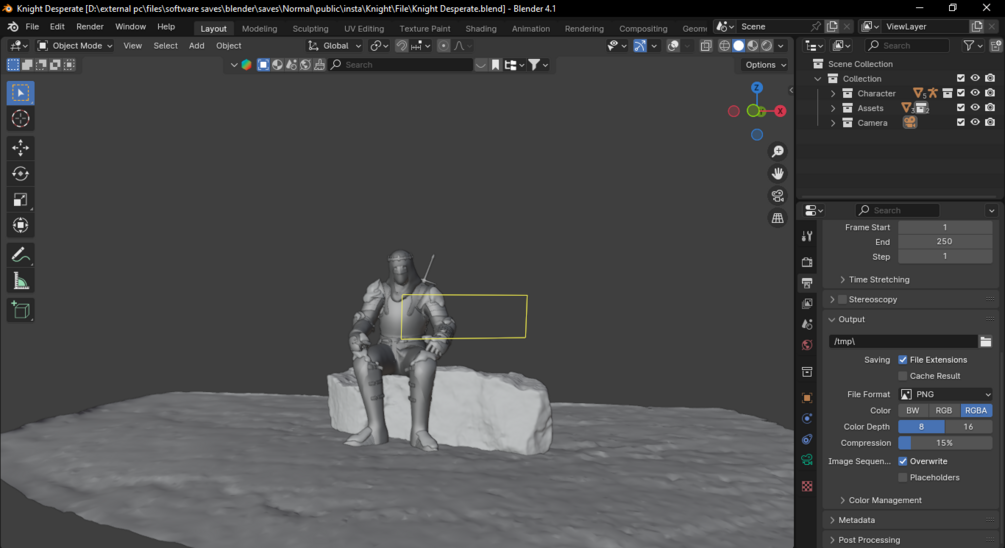Uncheck the Overwrite checkbox
Screen dimensions: 1005x548
[902, 461]
